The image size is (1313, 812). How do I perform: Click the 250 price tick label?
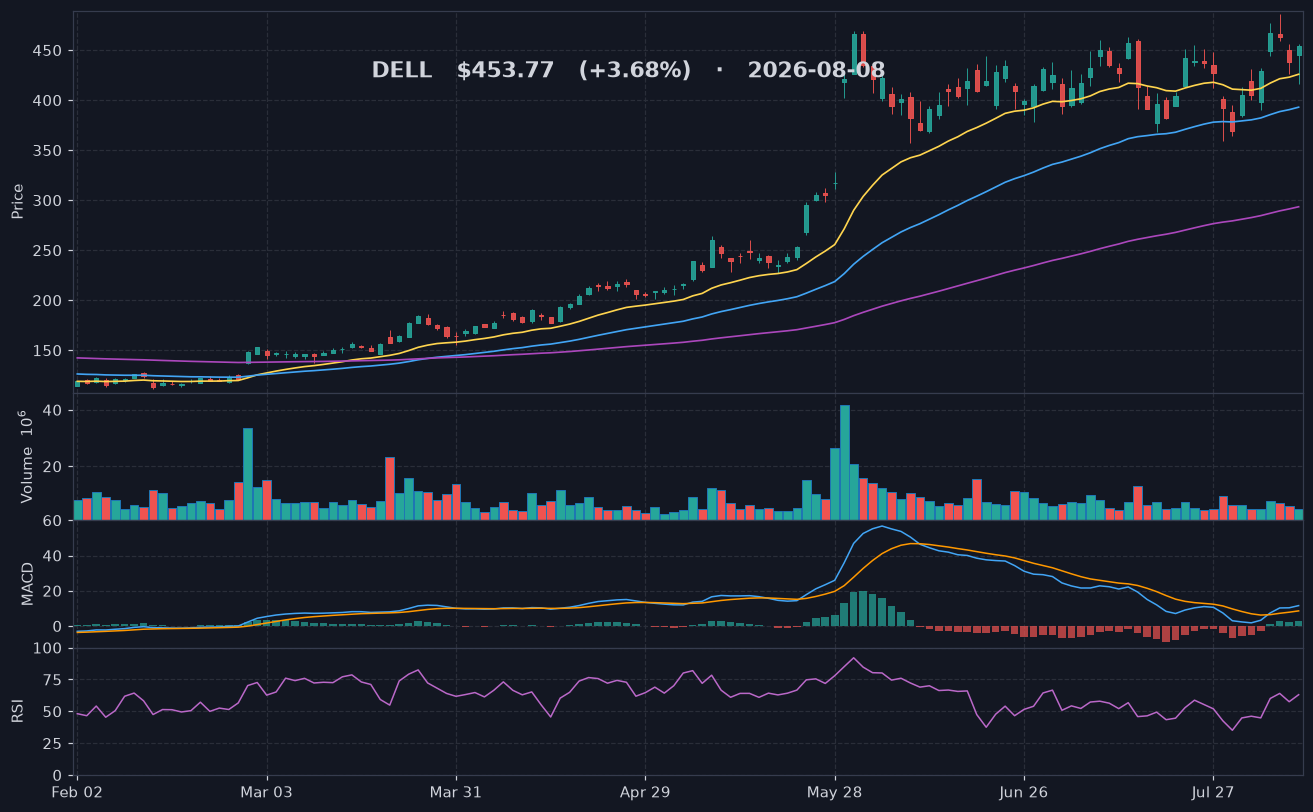(46, 251)
